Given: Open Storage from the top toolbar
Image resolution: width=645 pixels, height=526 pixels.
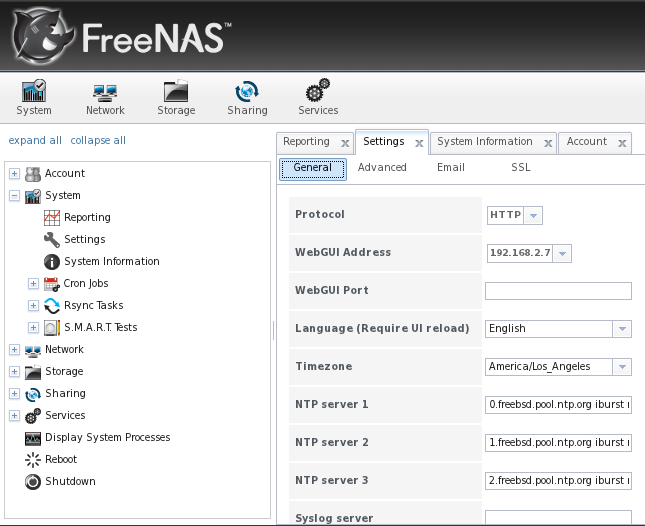Looking at the screenshot, I should click(176, 97).
